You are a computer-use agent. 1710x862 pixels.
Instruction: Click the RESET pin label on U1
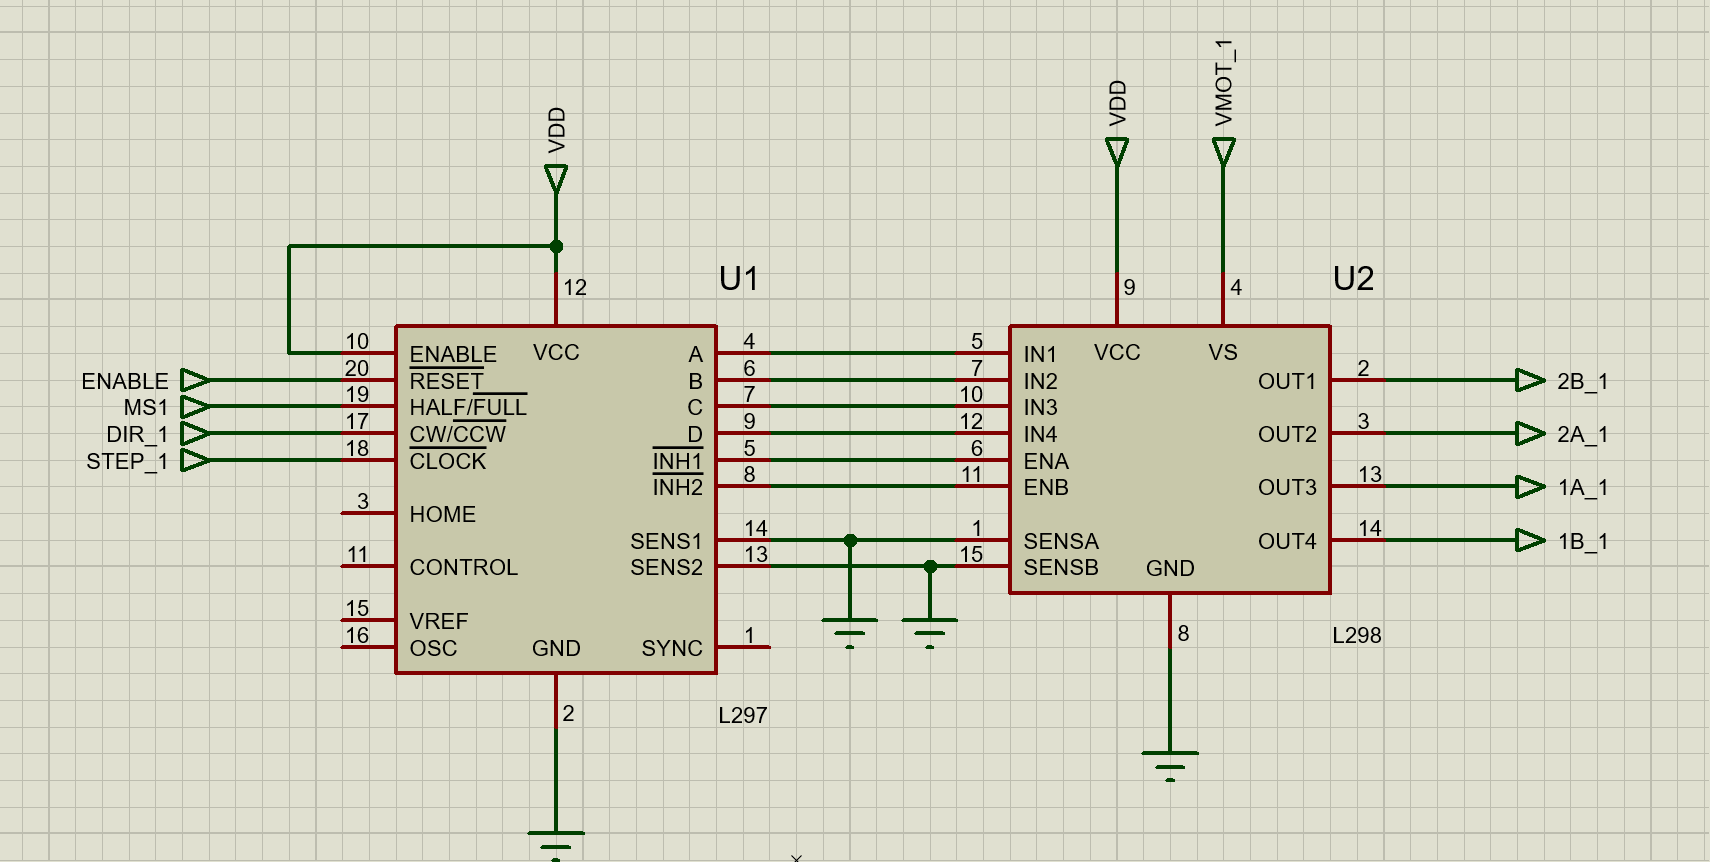click(x=446, y=381)
